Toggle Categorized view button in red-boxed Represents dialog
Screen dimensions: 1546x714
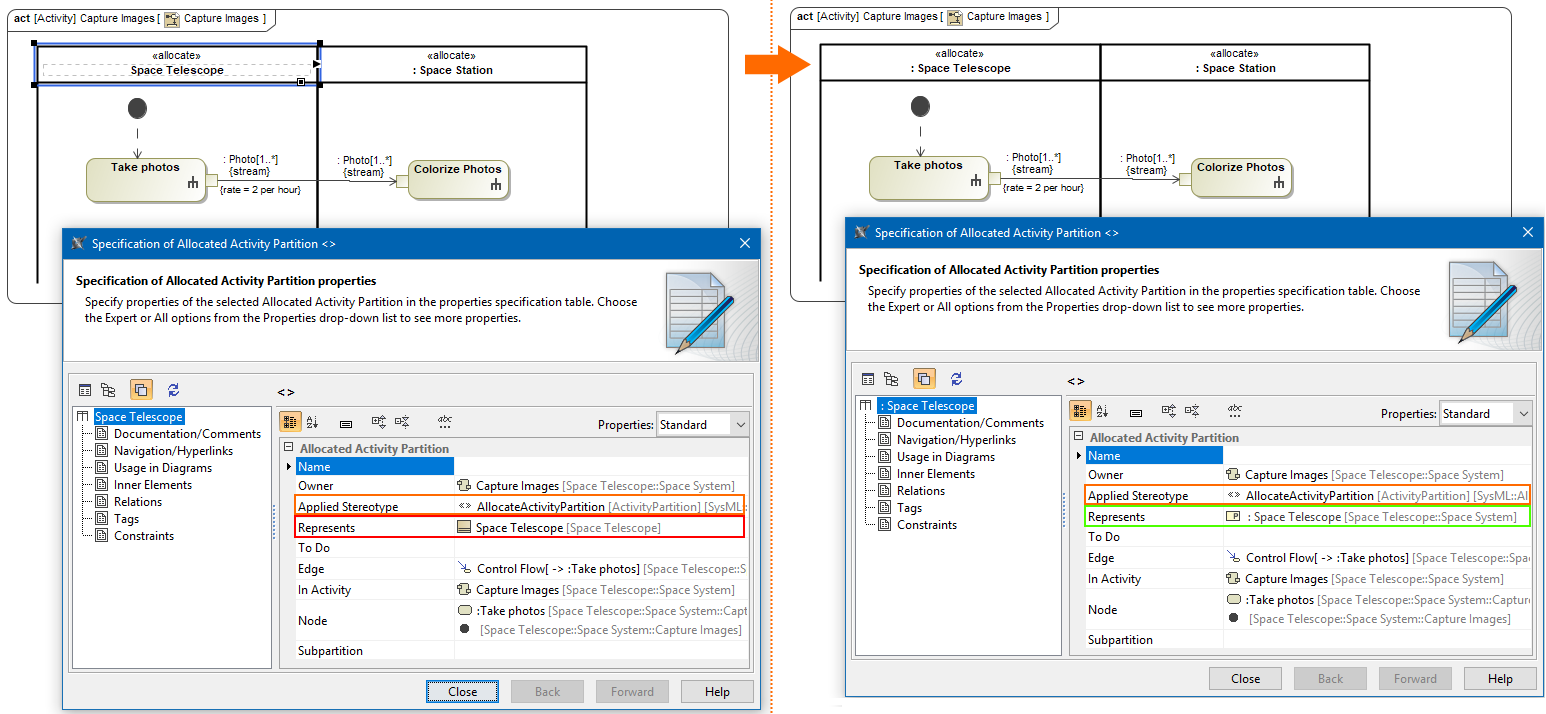(290, 423)
